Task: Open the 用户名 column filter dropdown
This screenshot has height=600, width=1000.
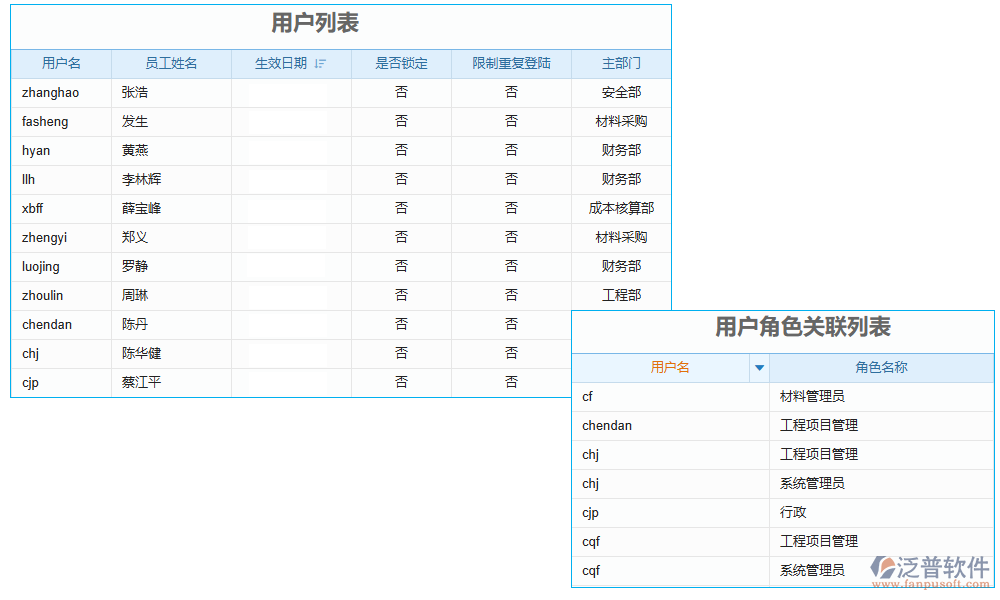Action: pyautogui.click(x=760, y=368)
